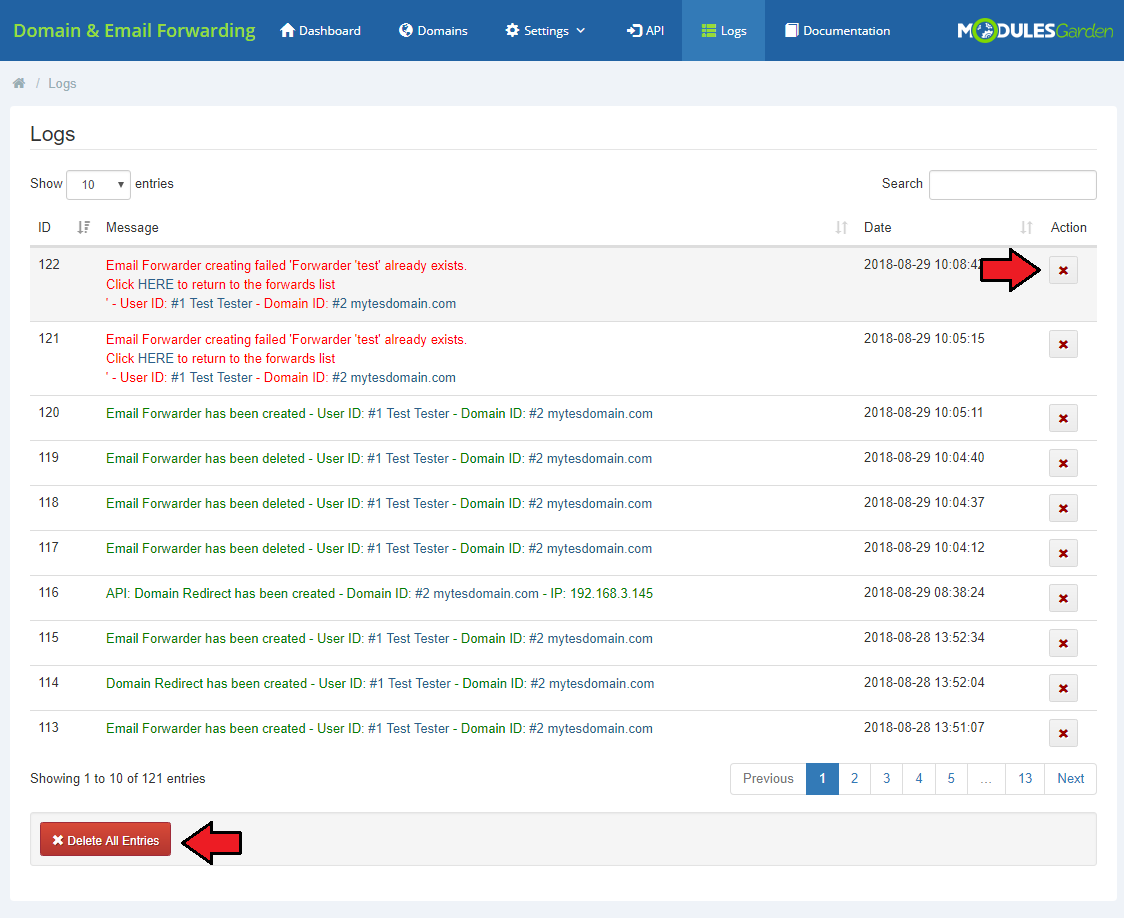Image resolution: width=1124 pixels, height=918 pixels.
Task: Click ID column header
Action: click(44, 227)
